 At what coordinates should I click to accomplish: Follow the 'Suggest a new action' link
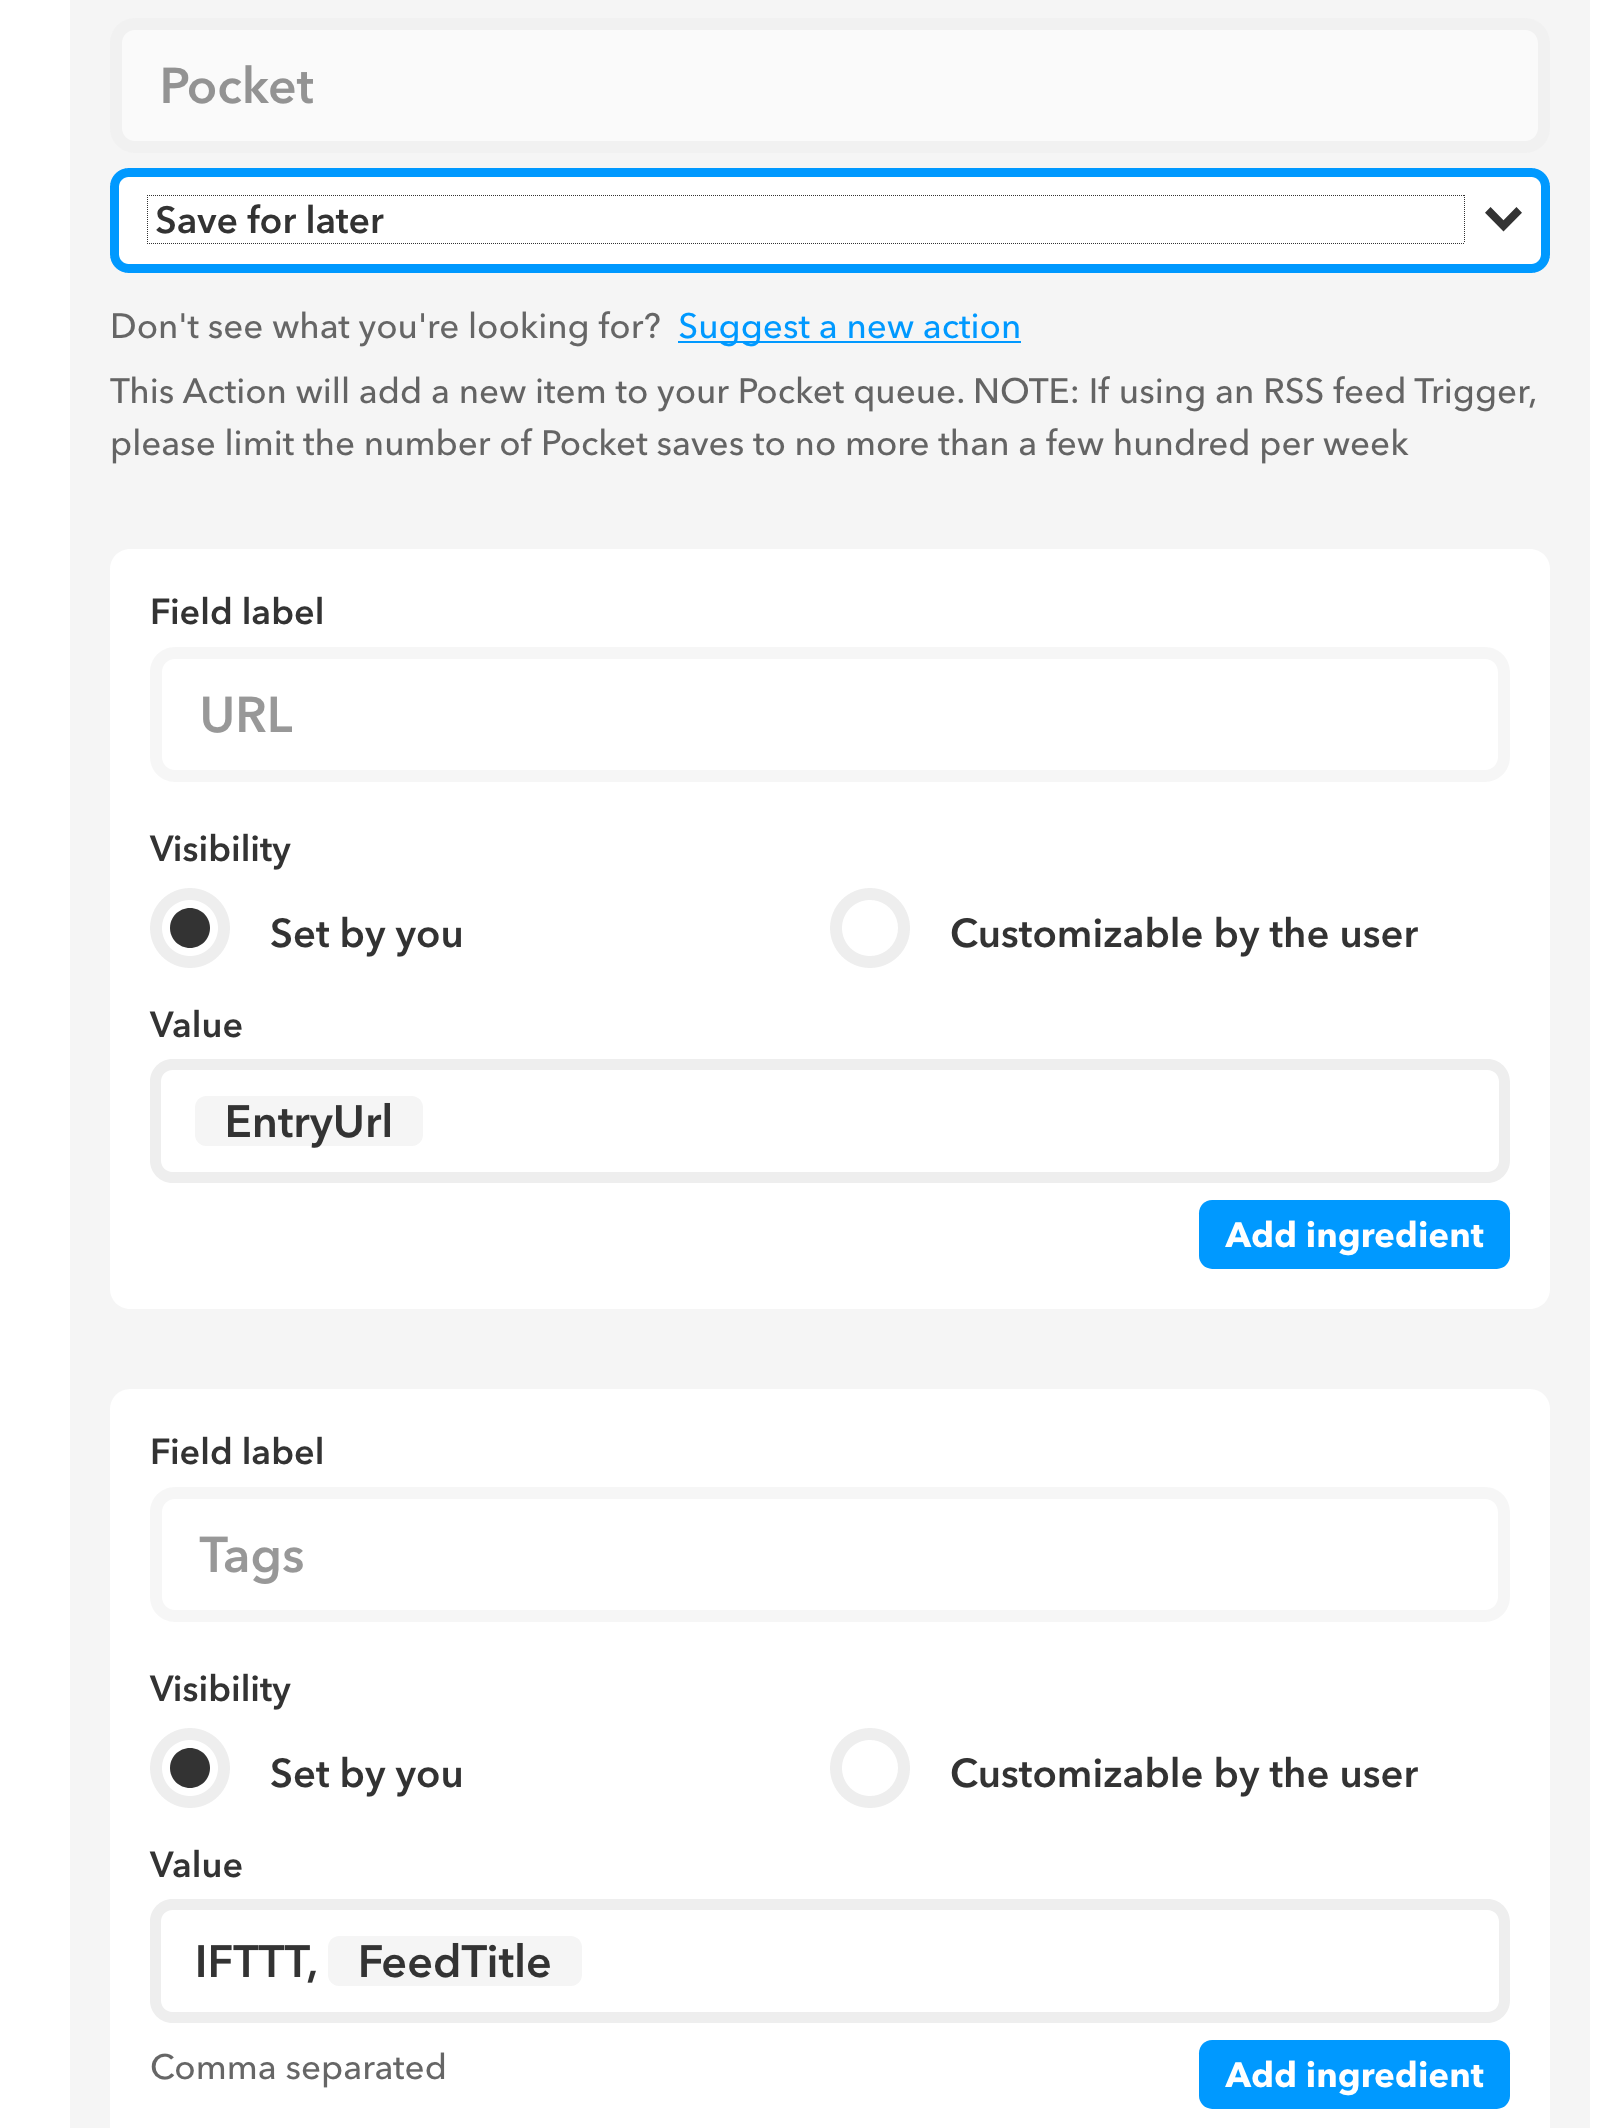coord(849,327)
